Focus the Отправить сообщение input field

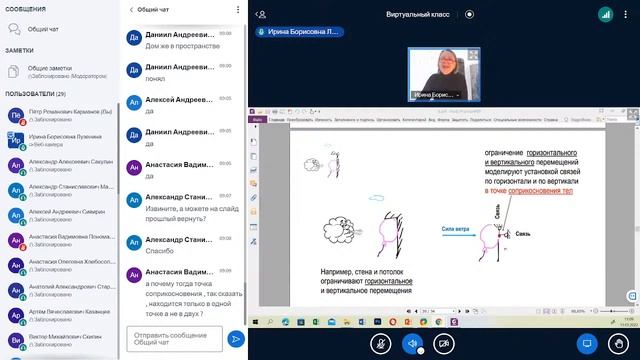pyautogui.click(x=175, y=339)
